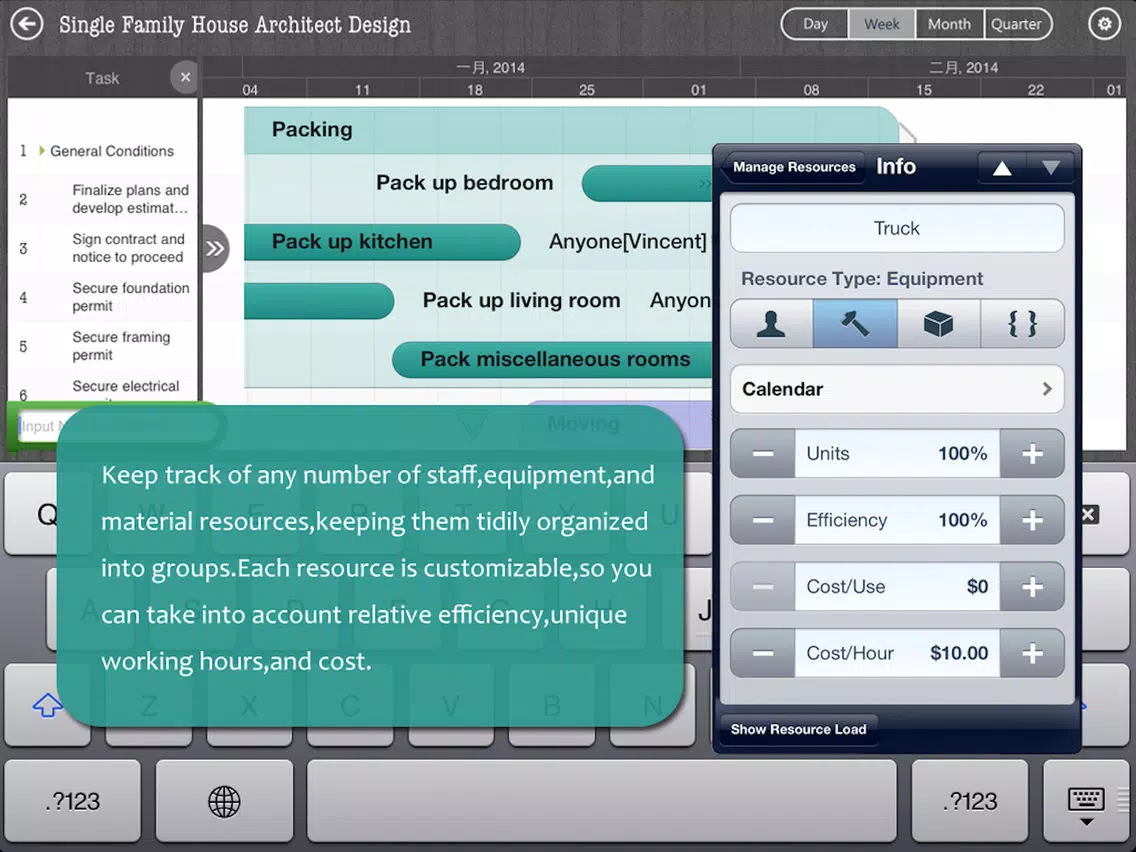Viewport: 1136px width, 852px height.
Task: Switch timeline scale to Week
Action: point(882,24)
